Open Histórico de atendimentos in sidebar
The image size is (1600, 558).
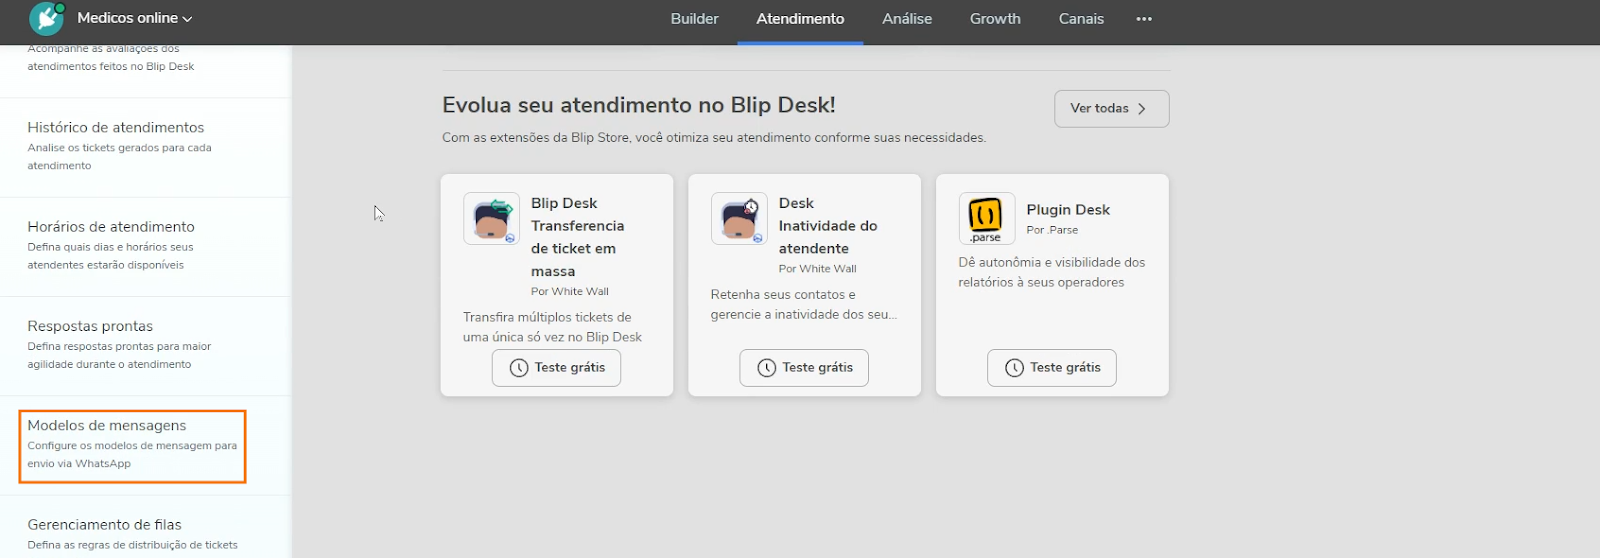[x=145, y=146]
